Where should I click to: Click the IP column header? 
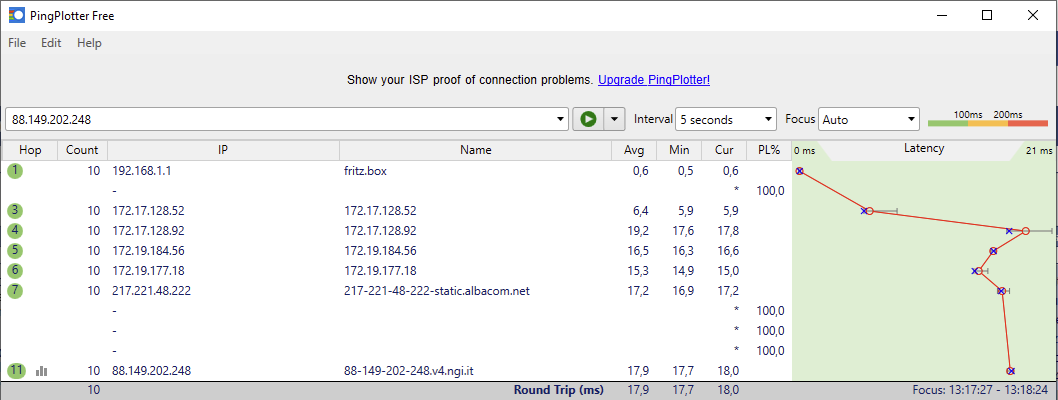coord(223,150)
